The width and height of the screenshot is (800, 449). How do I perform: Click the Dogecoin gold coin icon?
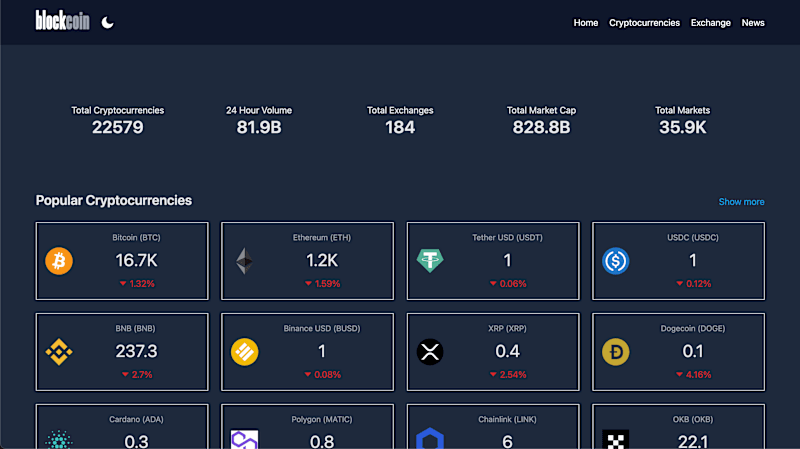pos(615,352)
